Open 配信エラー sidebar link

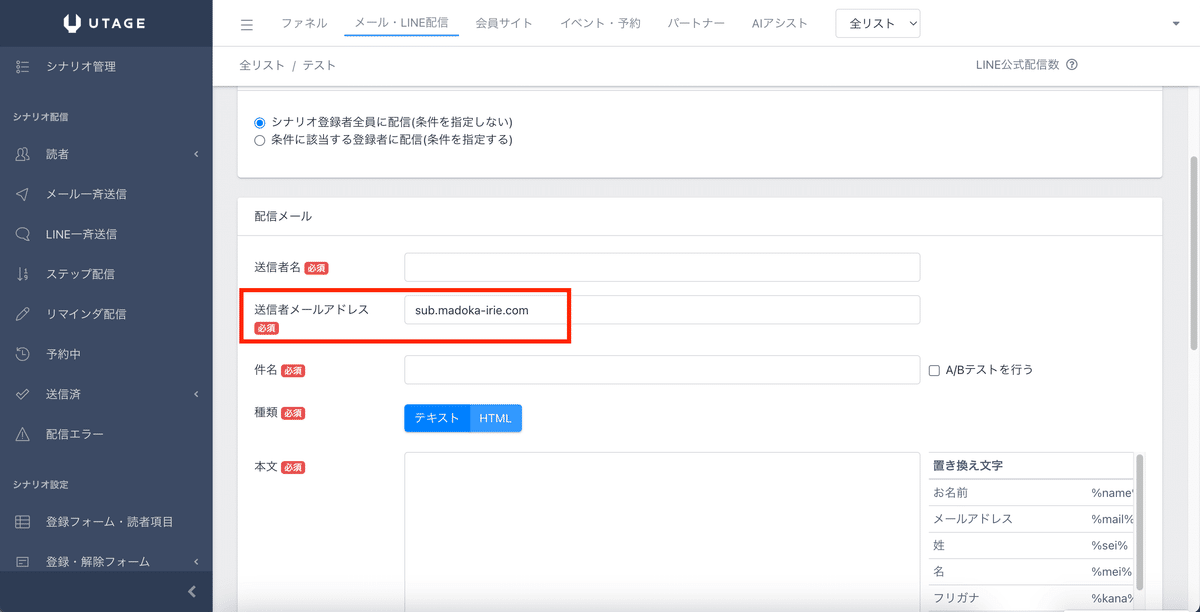pos(74,434)
